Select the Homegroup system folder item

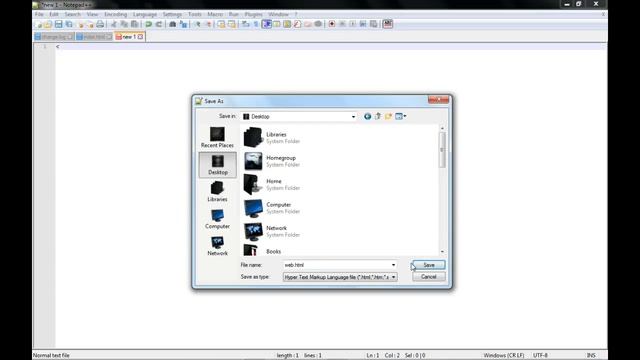point(272,161)
